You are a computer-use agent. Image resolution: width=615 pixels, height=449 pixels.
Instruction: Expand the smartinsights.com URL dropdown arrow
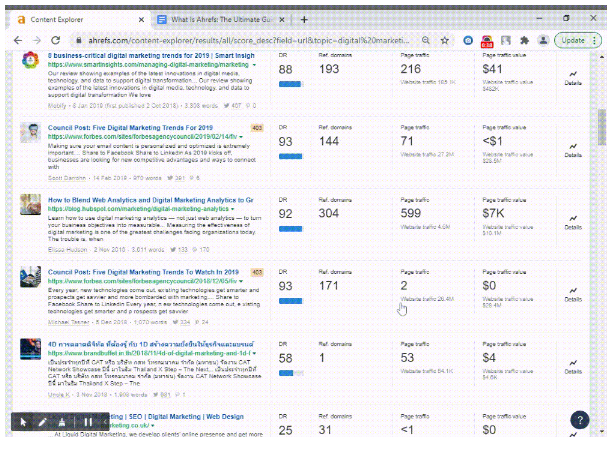coord(255,65)
